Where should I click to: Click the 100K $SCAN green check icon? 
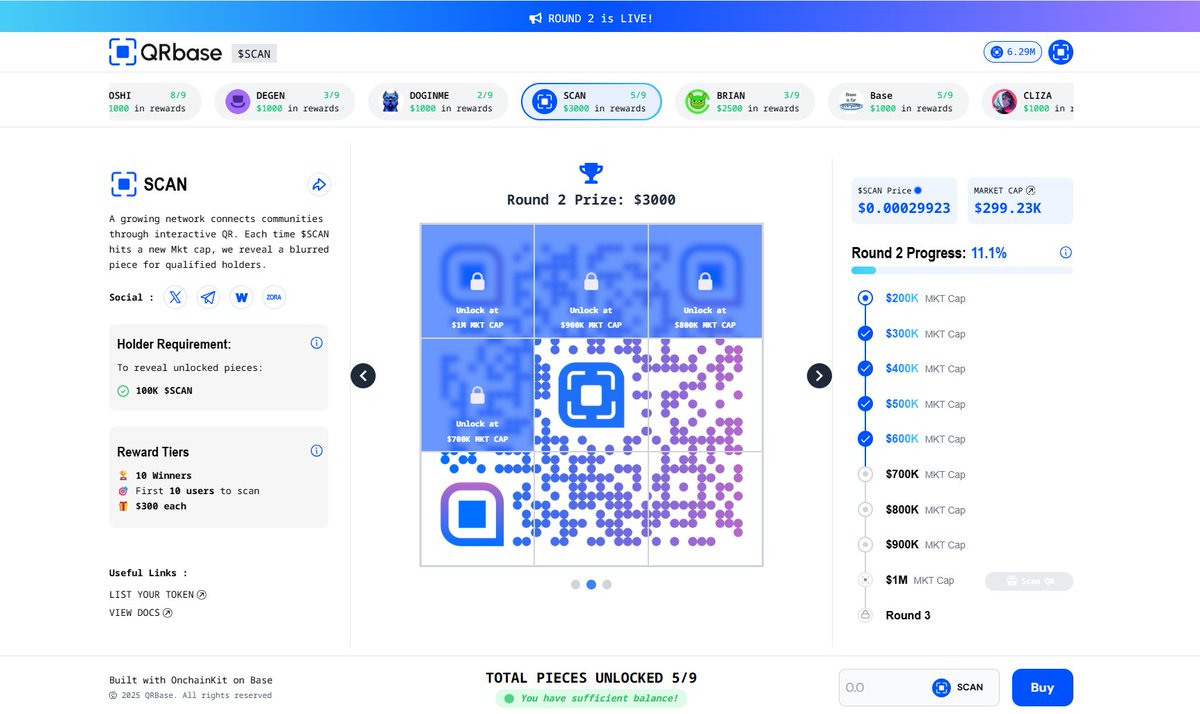click(x=123, y=390)
